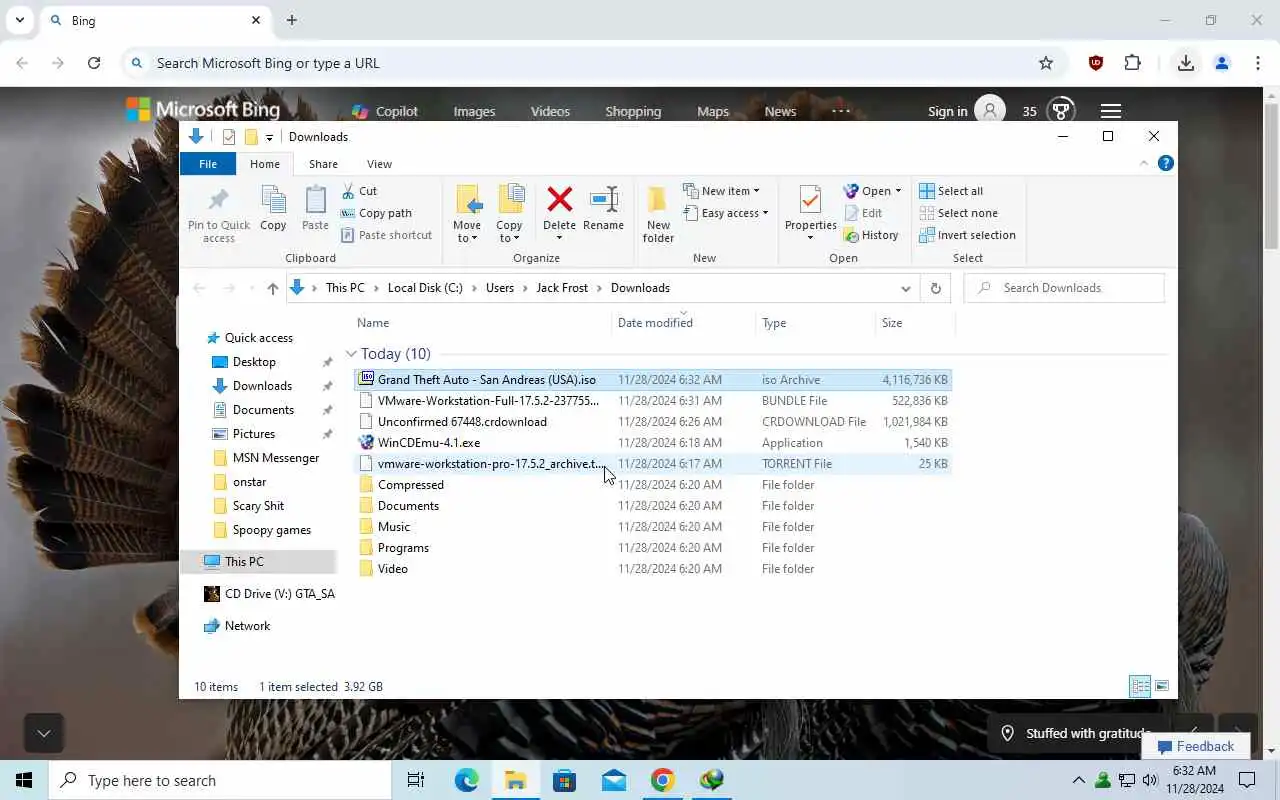The image size is (1280, 800).
Task: Select Unconfirmed 67448.crdownload file
Action: tap(652, 422)
